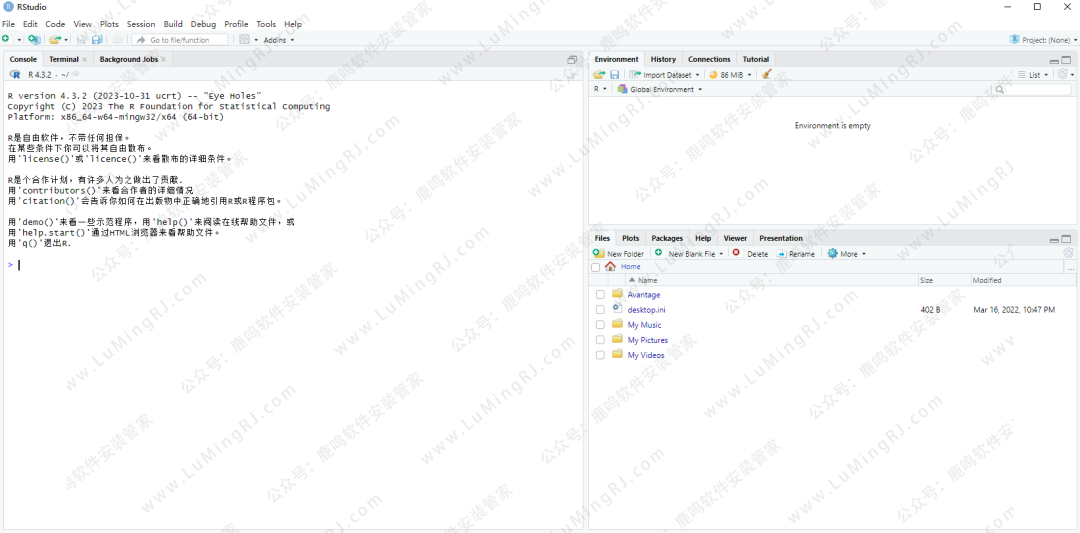The image size is (1080, 533).
Task: Open the Project: (None) menu
Action: tap(1042, 40)
